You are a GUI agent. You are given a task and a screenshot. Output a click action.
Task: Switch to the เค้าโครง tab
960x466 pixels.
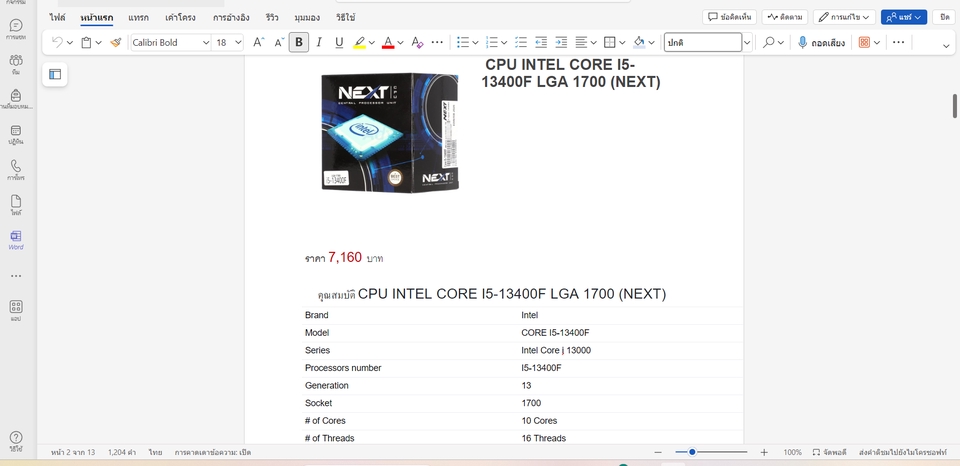[181, 17]
